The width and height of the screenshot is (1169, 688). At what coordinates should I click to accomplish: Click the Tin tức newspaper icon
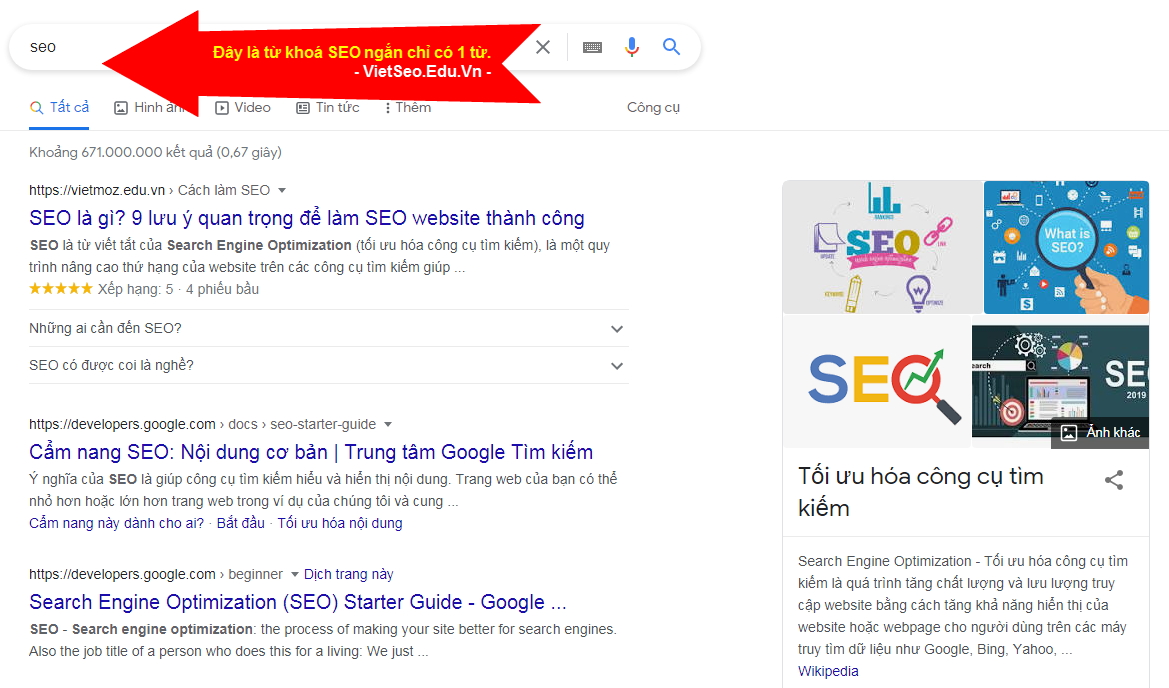click(x=301, y=107)
